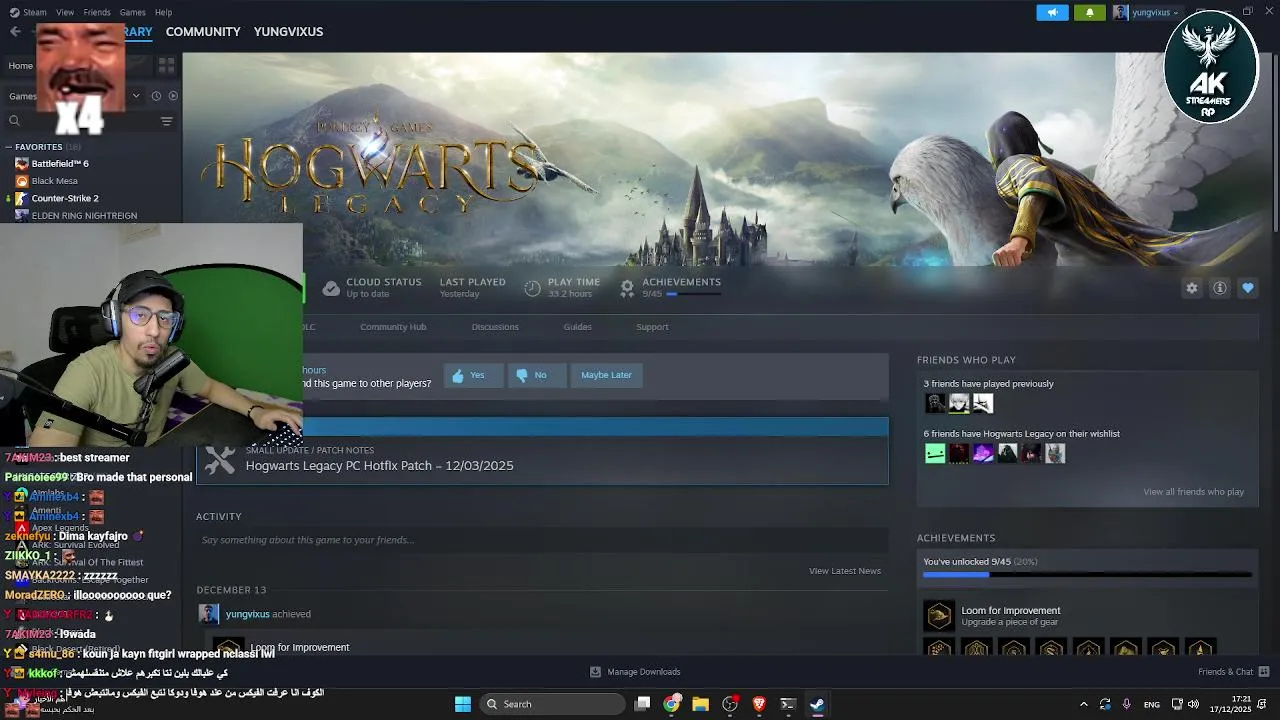Image resolution: width=1280 pixels, height=720 pixels.
Task: Sort library by recent activity clock icon
Action: coord(156,96)
